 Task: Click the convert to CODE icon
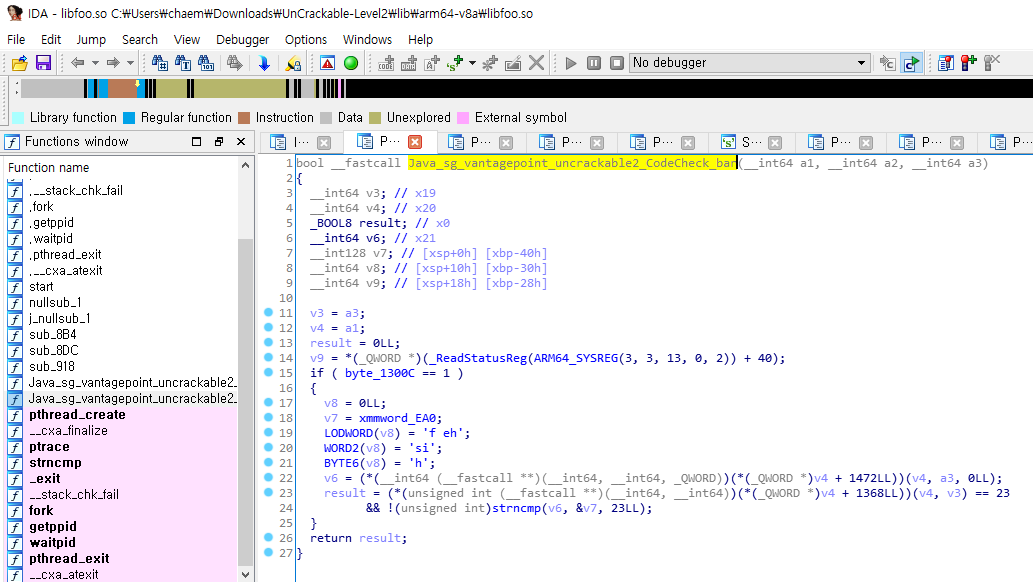[x=386, y=63]
